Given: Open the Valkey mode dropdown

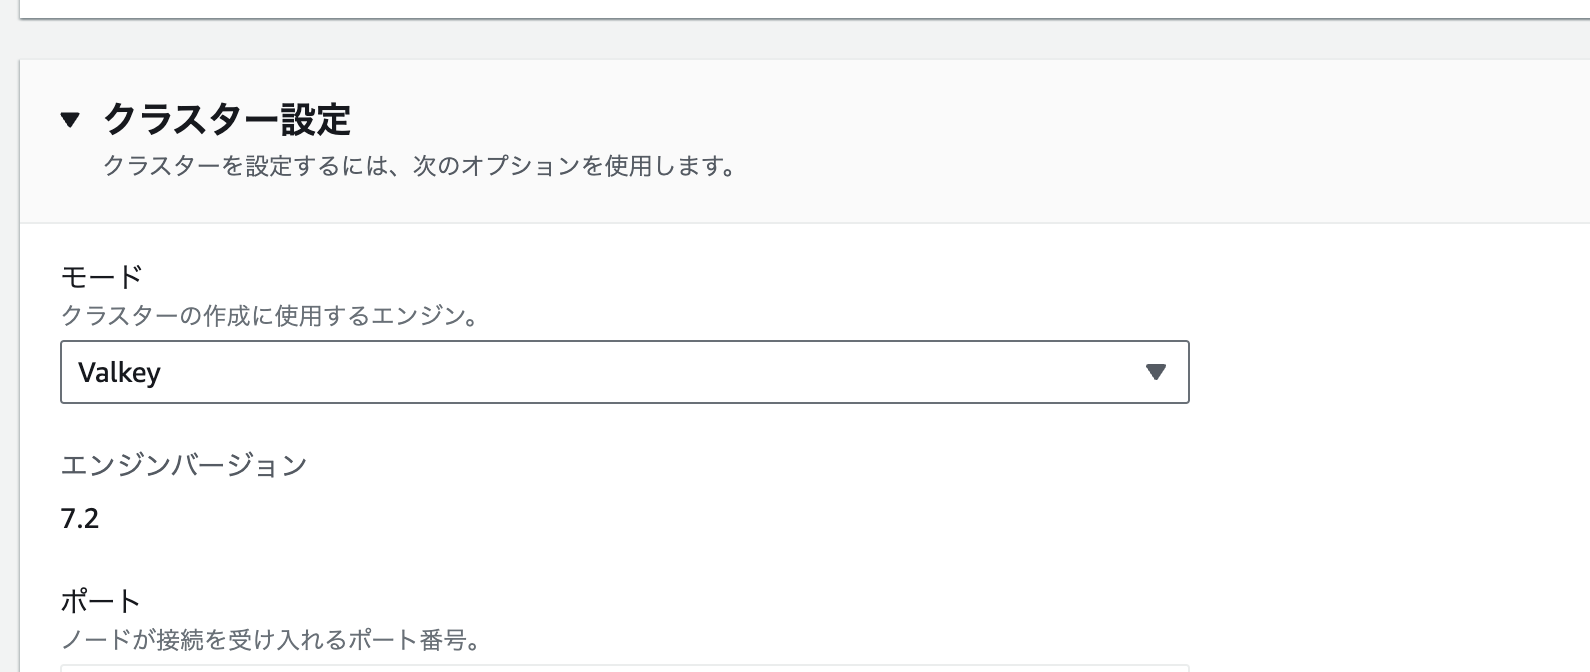Looking at the screenshot, I should [624, 372].
